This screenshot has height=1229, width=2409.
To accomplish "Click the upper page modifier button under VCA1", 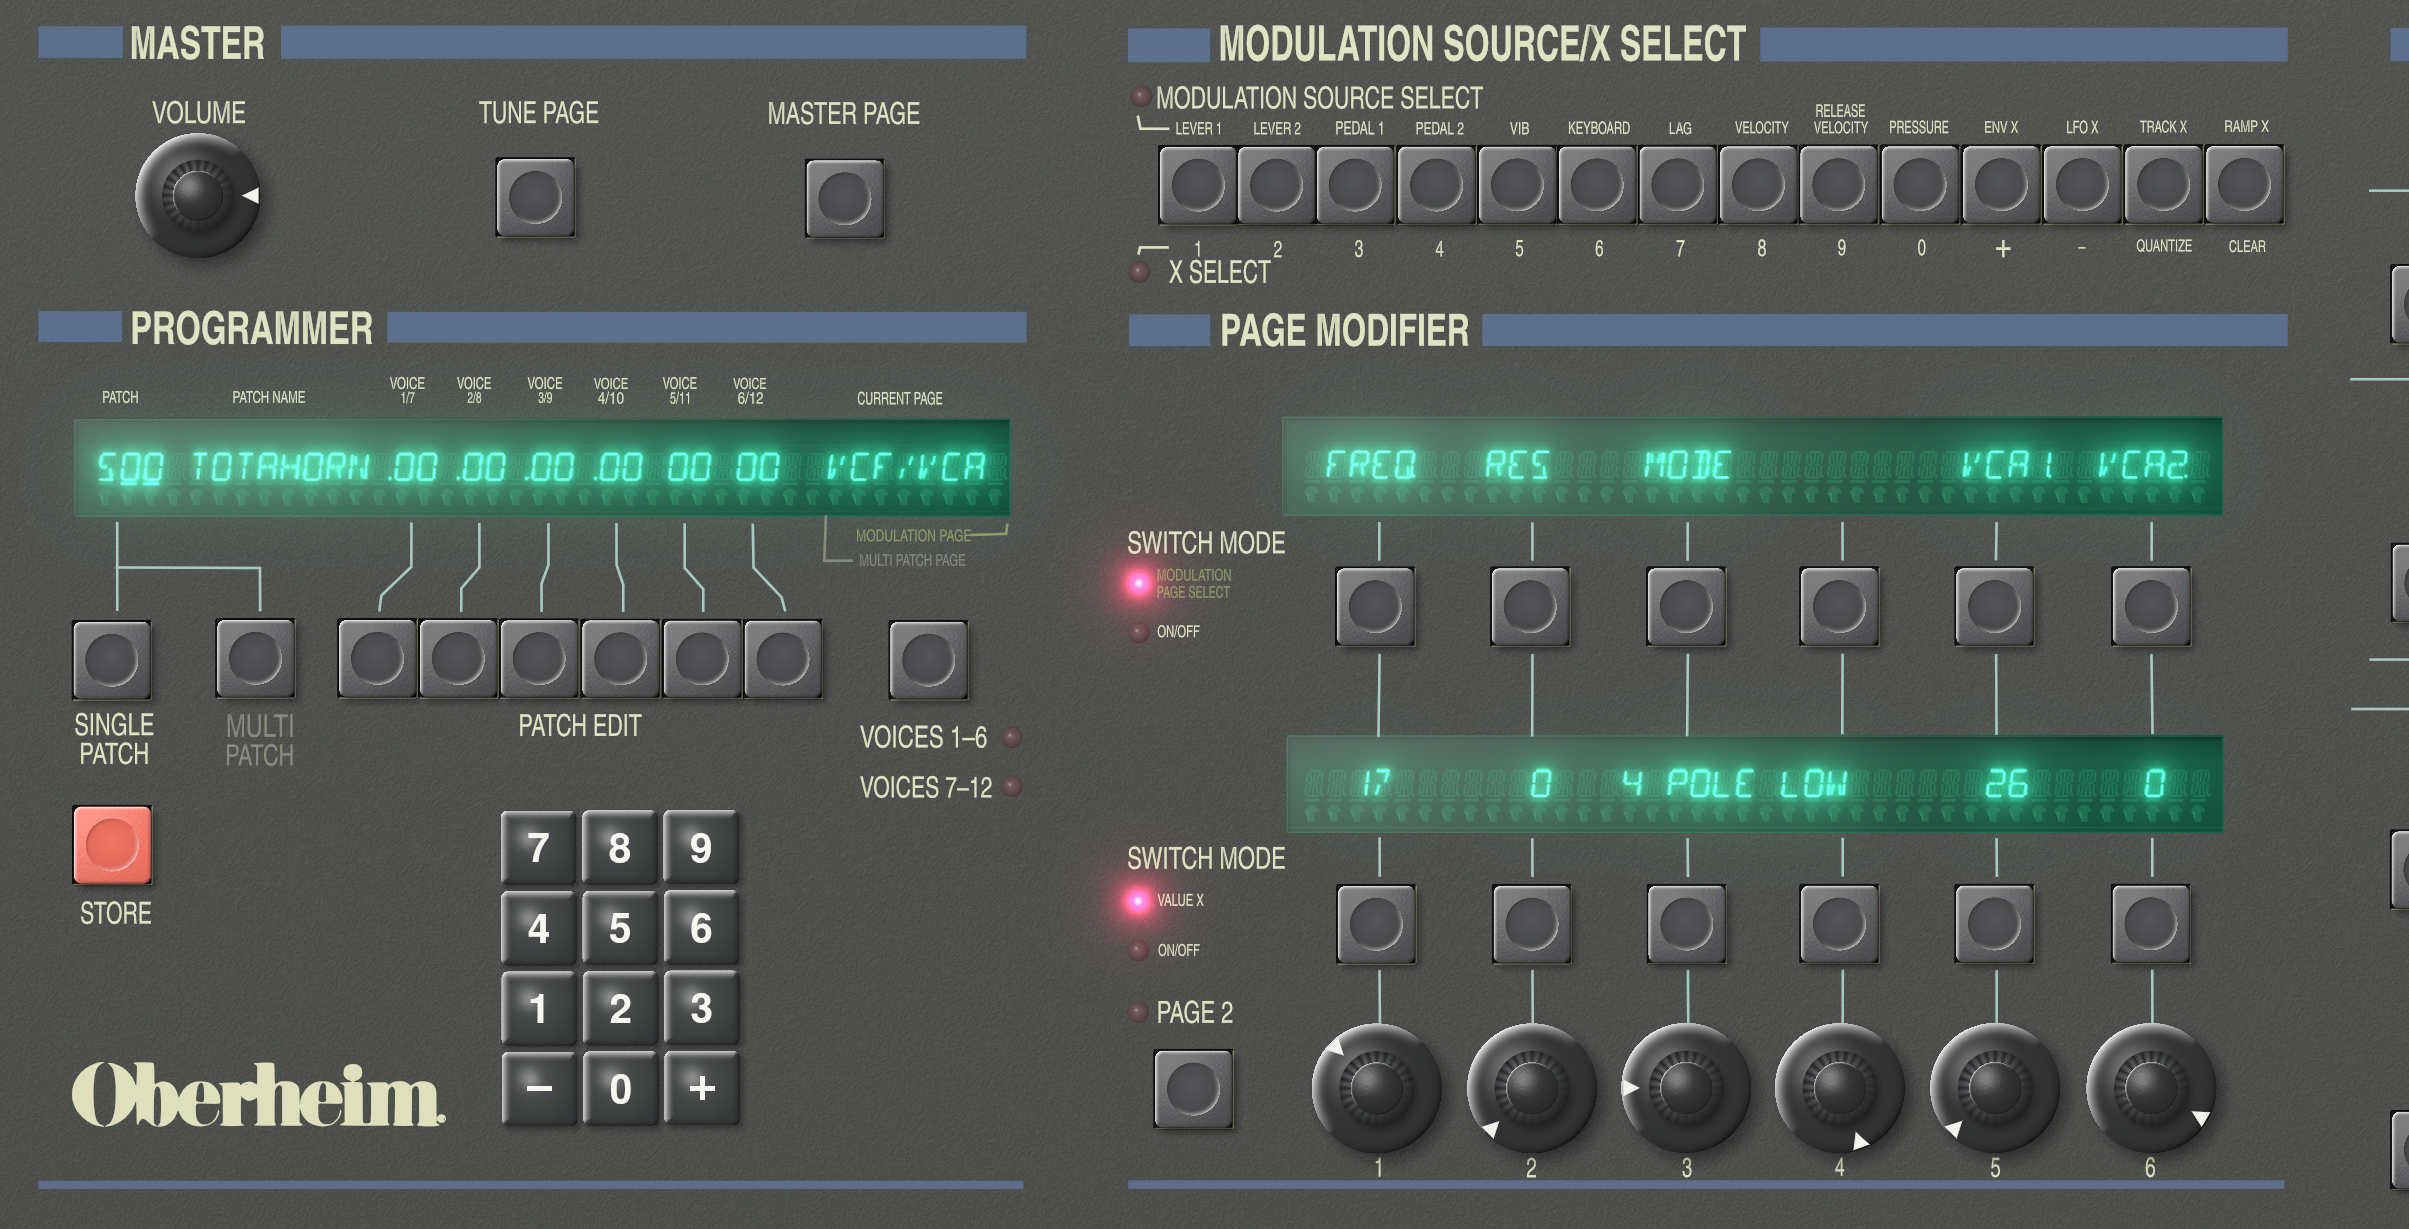I will pyautogui.click(x=1994, y=606).
